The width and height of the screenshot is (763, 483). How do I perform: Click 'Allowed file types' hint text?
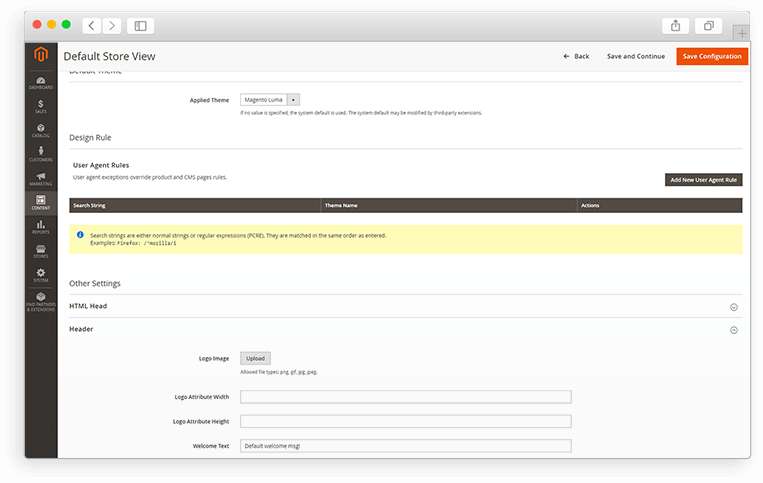click(279, 372)
